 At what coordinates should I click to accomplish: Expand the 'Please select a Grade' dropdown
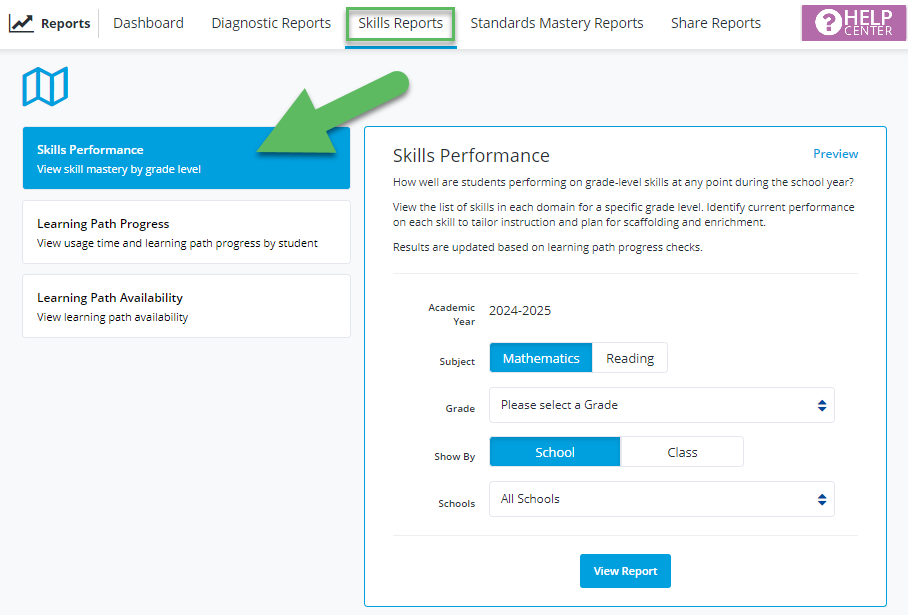click(661, 405)
